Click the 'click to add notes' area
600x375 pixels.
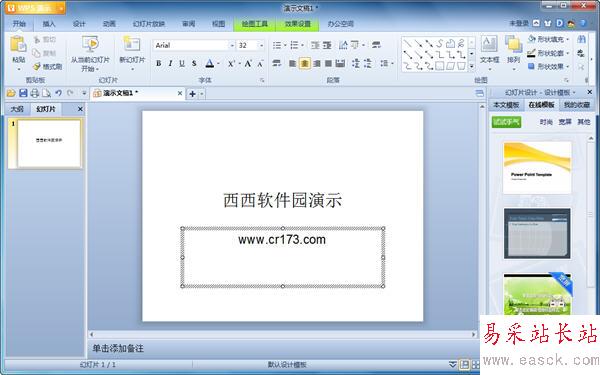click(x=118, y=348)
